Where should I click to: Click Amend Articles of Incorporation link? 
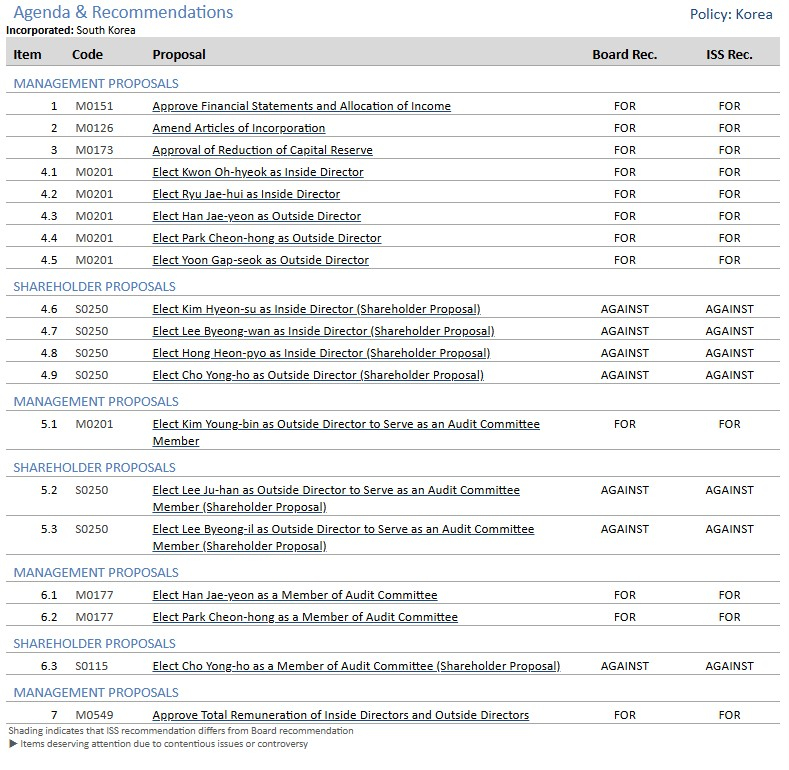[x=238, y=128]
